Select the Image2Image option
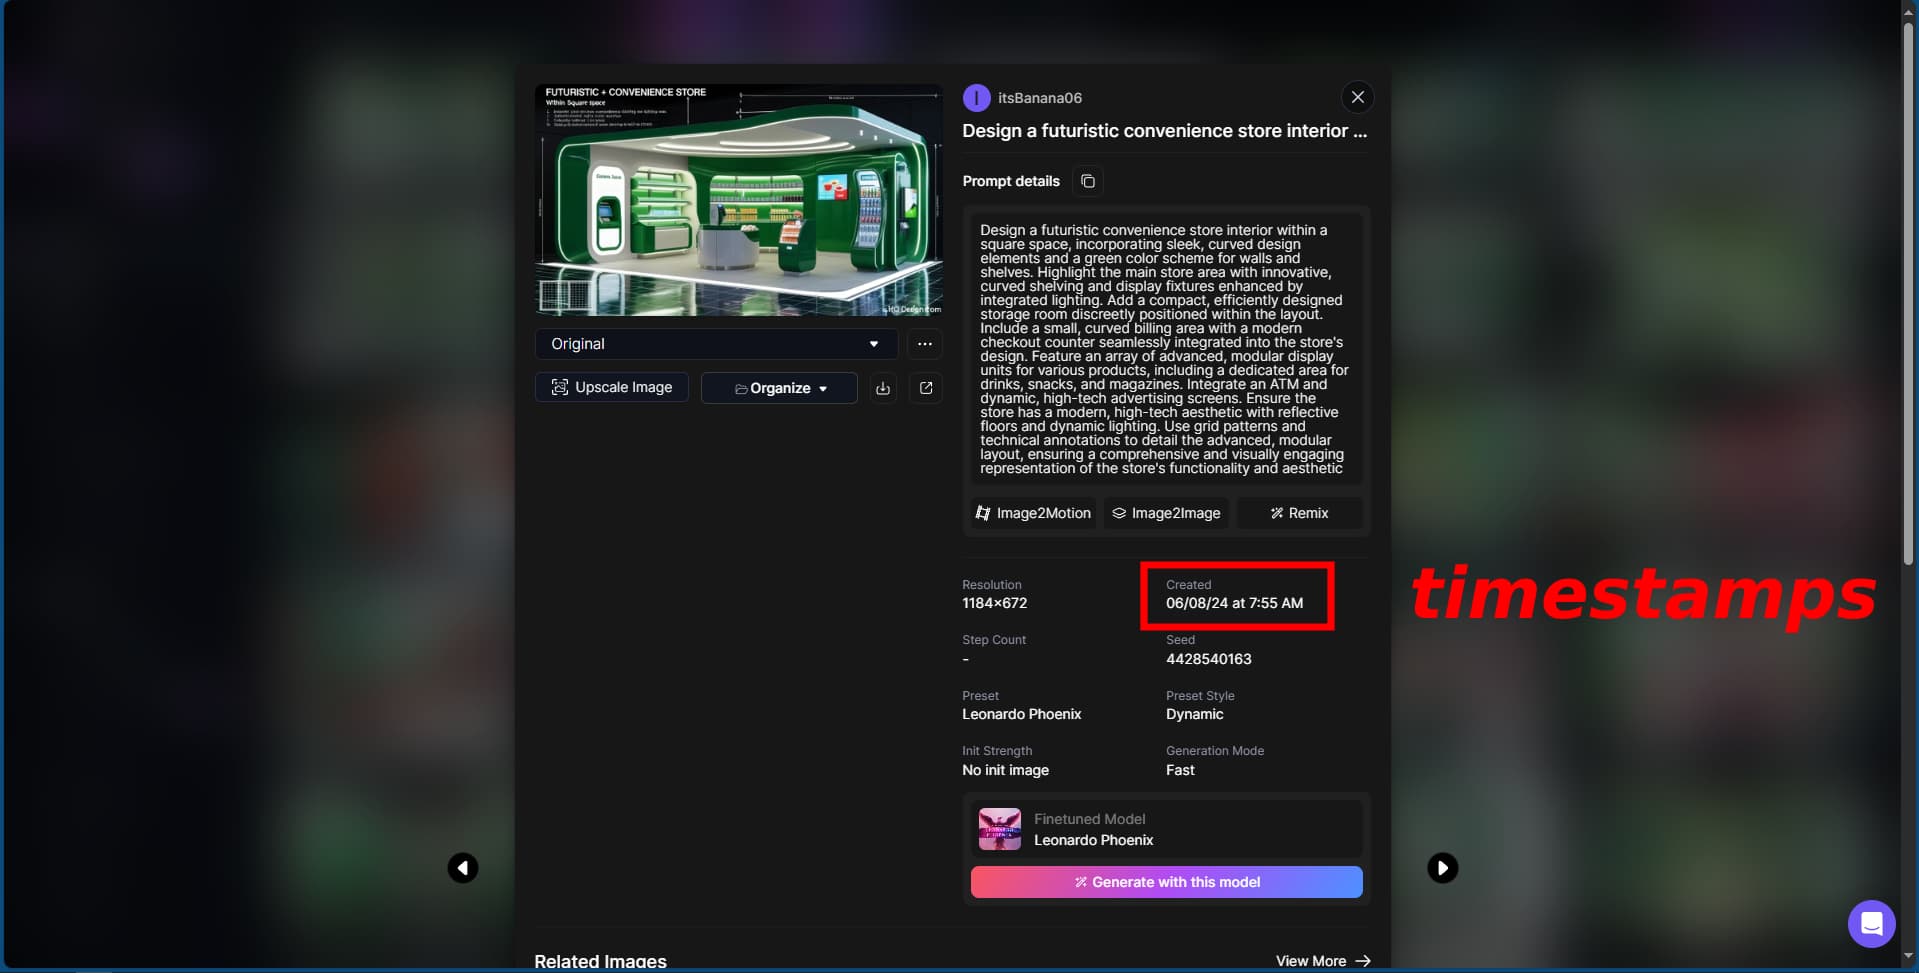 pos(1166,513)
